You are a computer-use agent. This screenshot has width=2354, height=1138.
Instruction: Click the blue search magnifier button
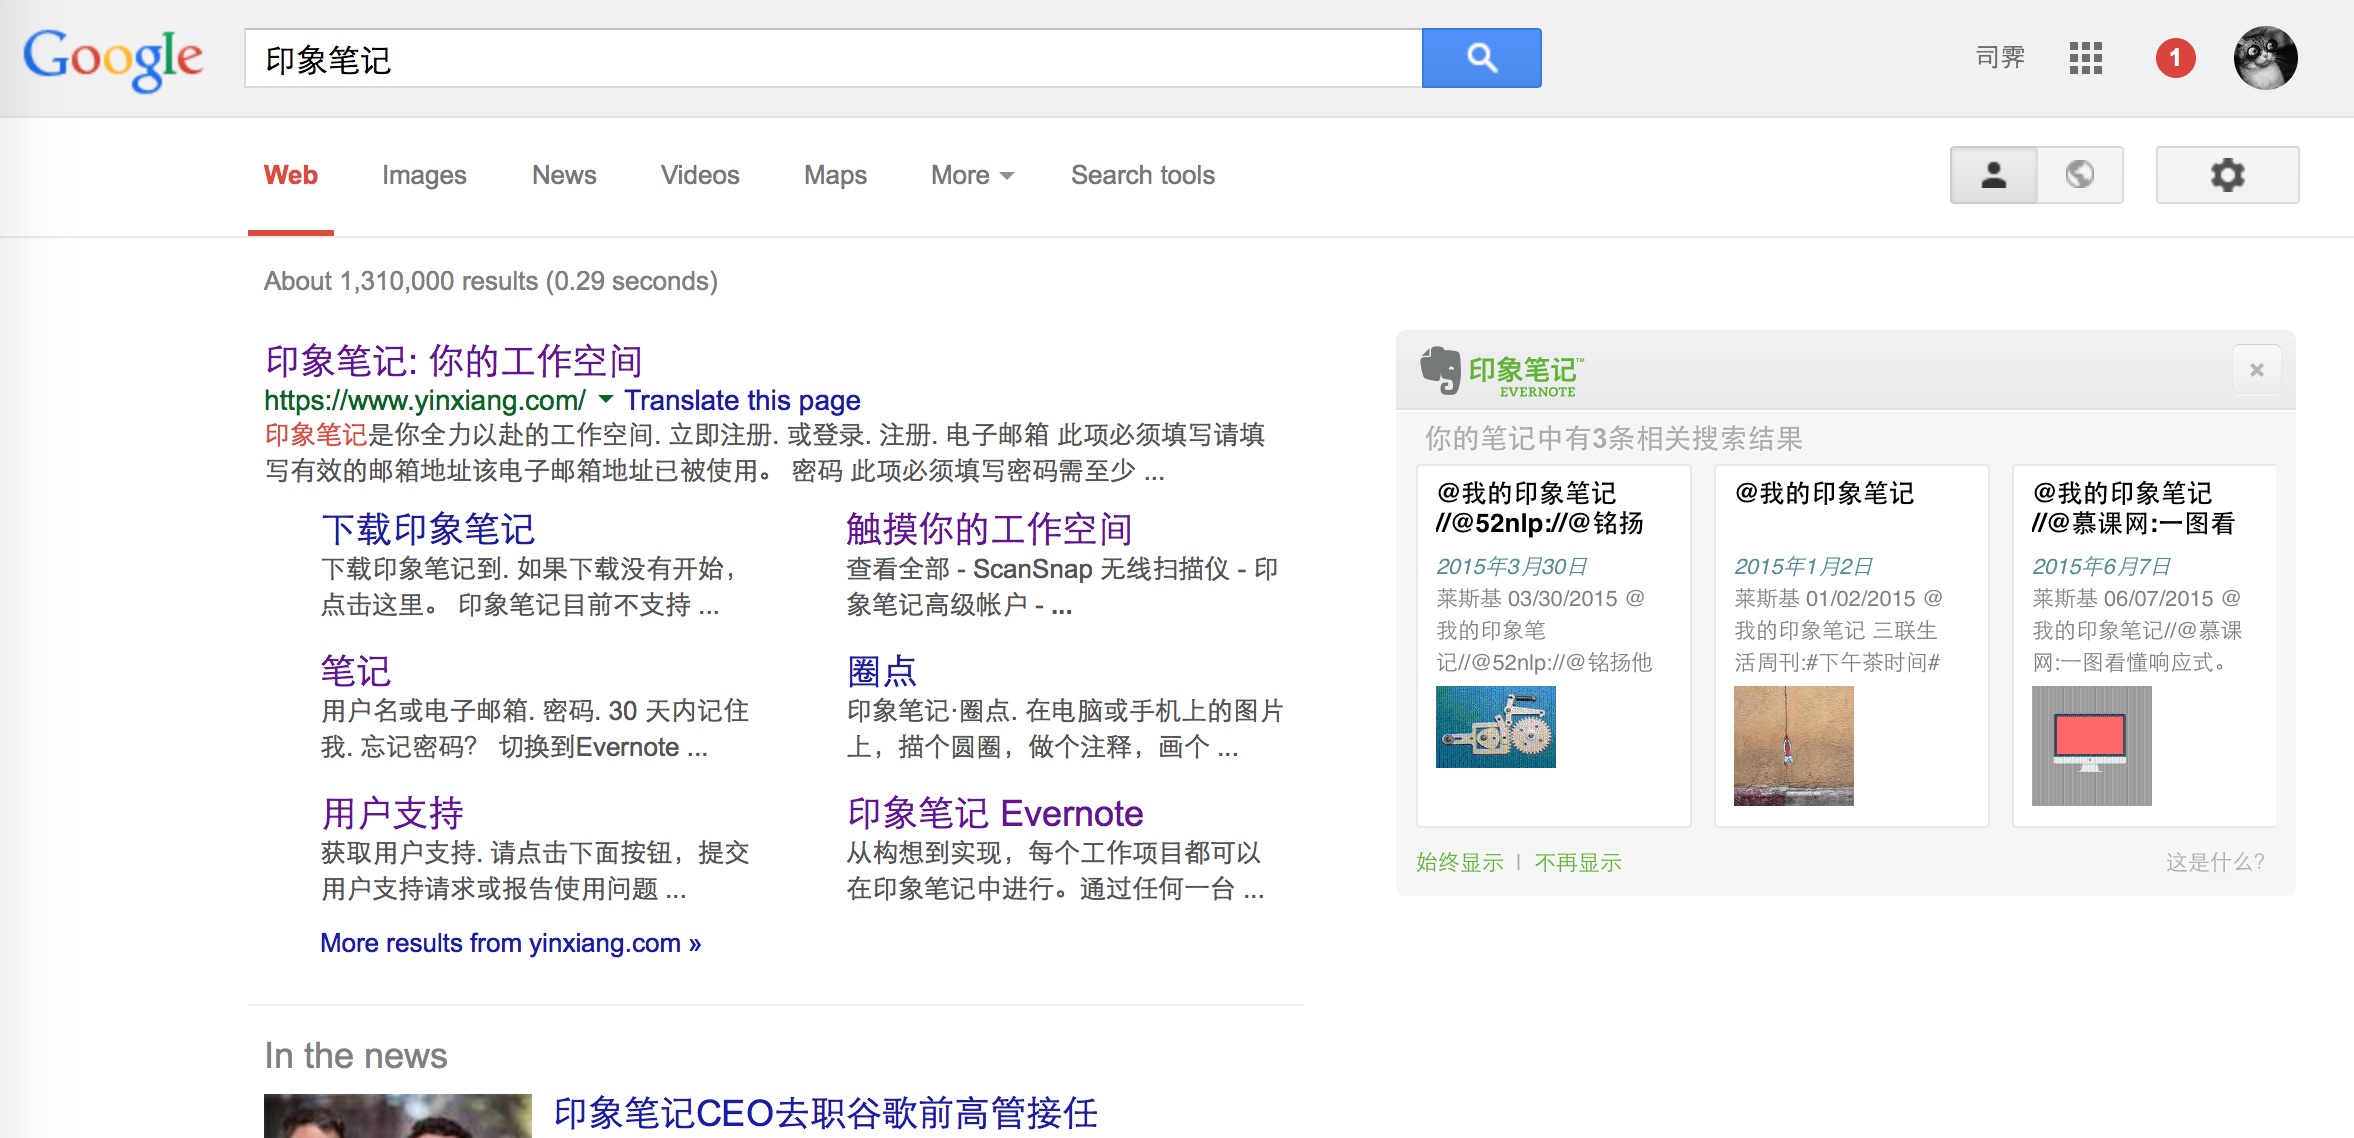coord(1481,58)
